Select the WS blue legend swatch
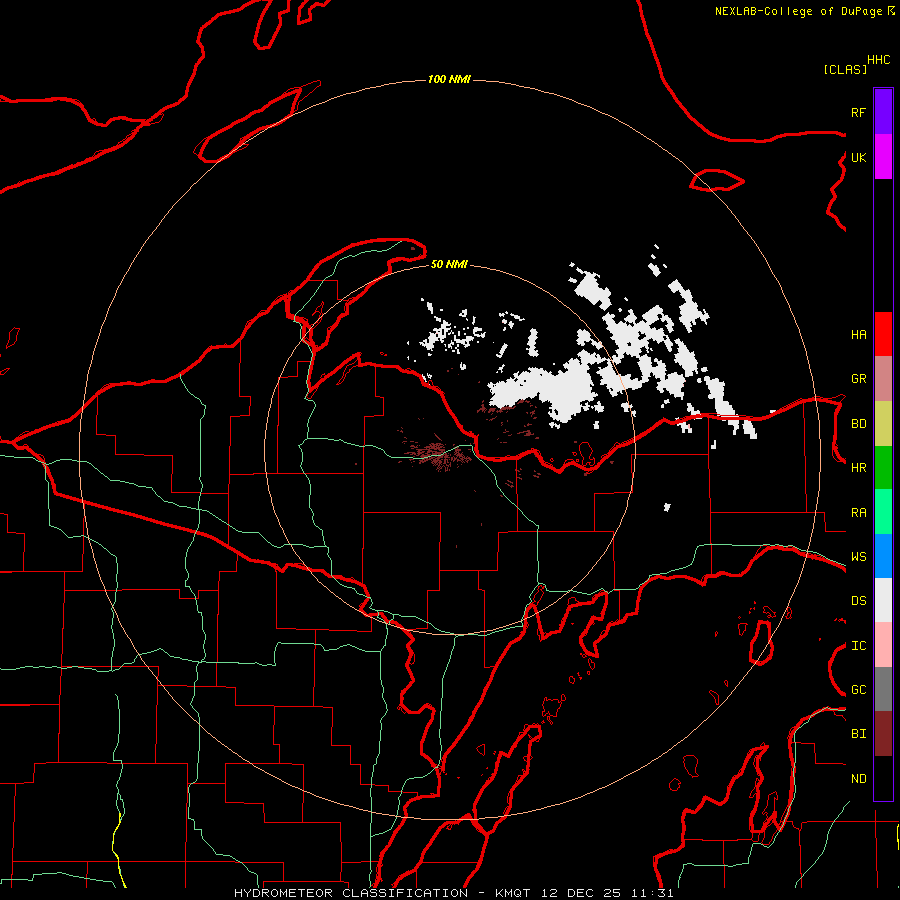Image resolution: width=900 pixels, height=900 pixels. [x=883, y=556]
